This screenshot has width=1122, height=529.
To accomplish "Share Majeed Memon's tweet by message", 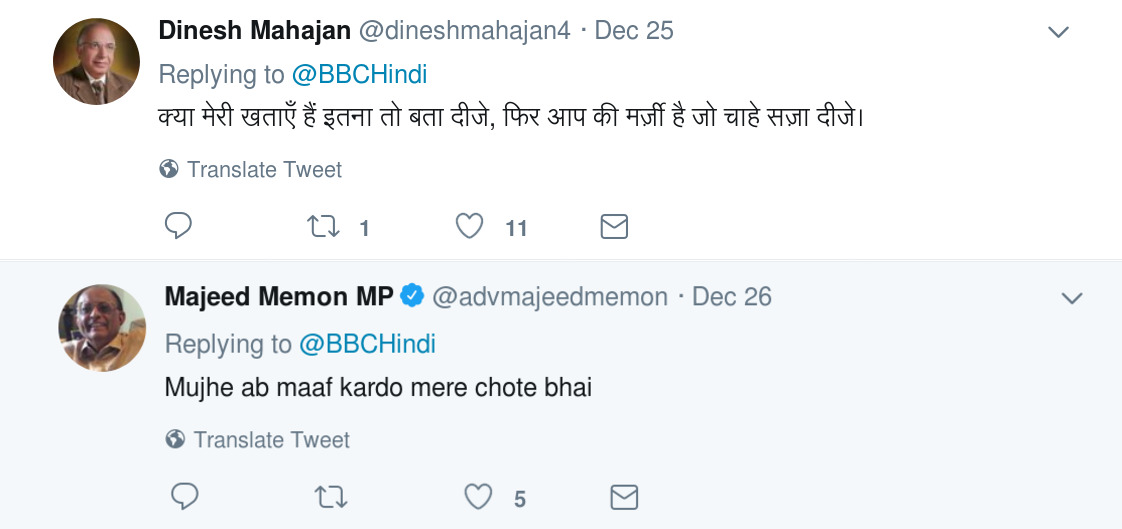I will (x=624, y=497).
